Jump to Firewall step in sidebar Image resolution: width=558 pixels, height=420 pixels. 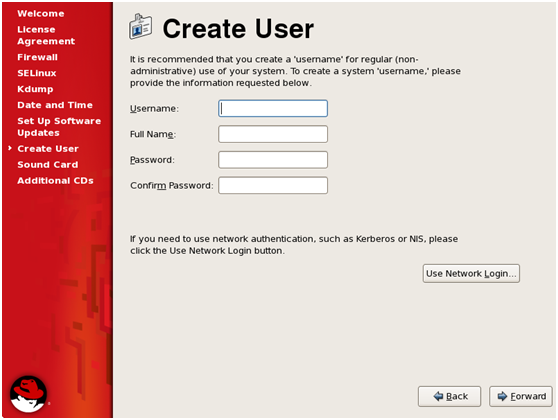[x=37, y=57]
